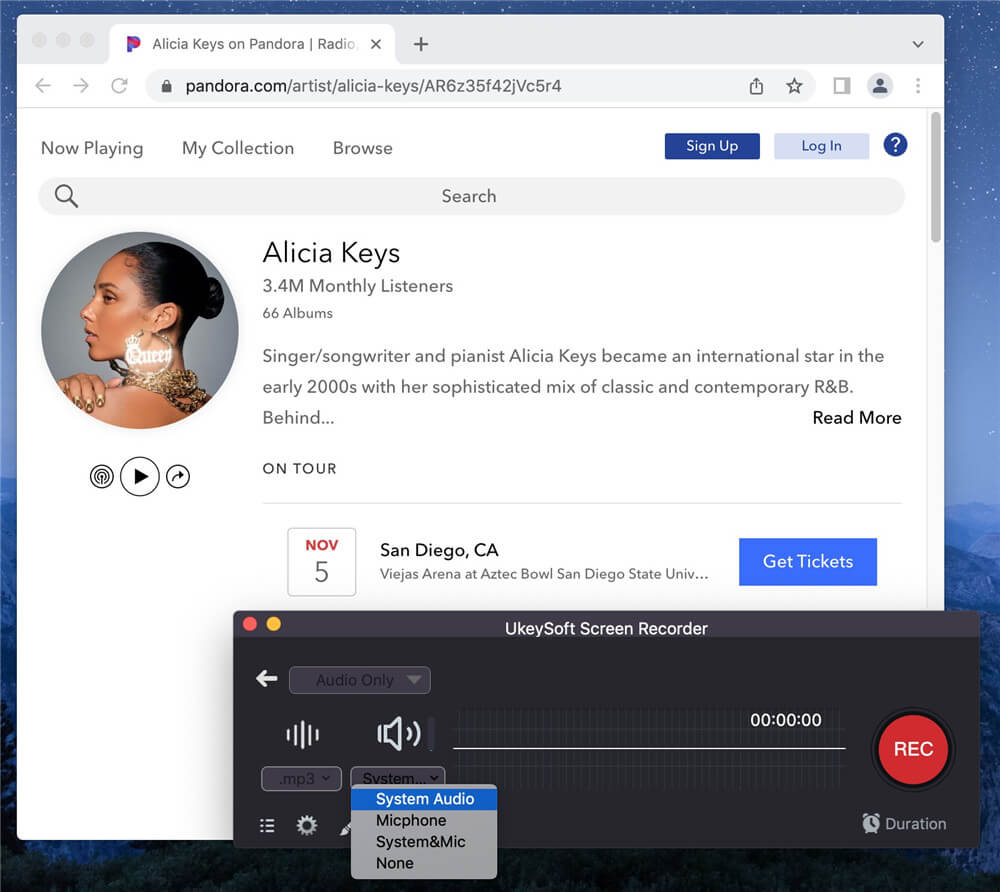Switch to the Alicia Keys on Pandora tab

point(253,44)
